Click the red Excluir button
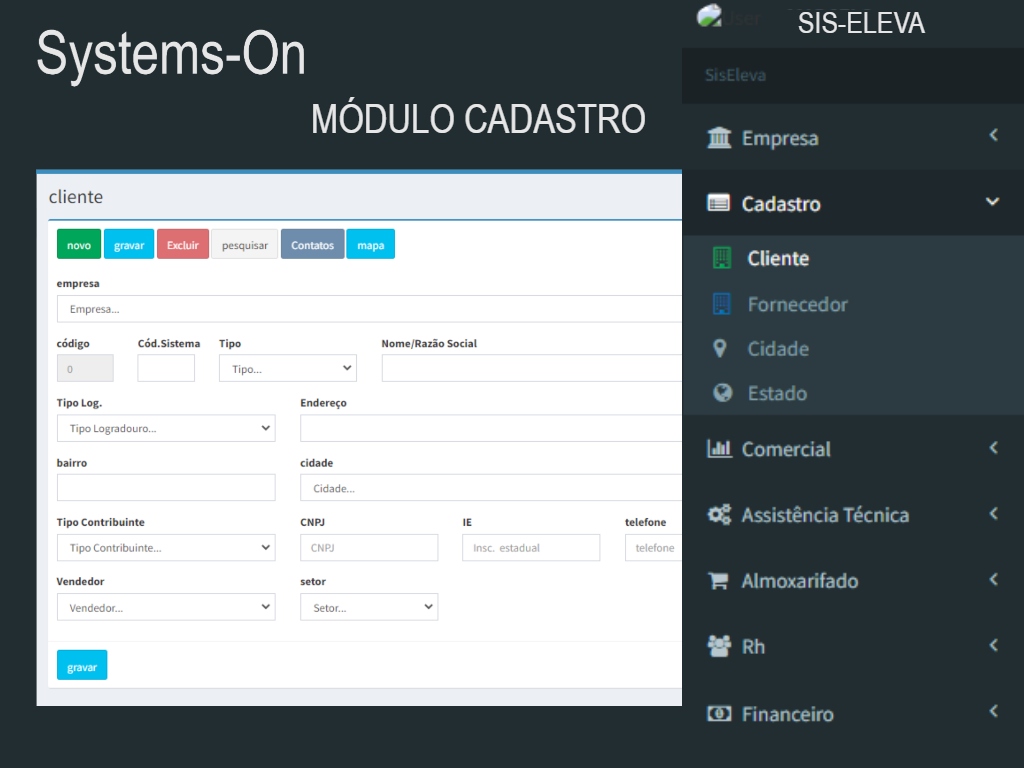 [183, 245]
